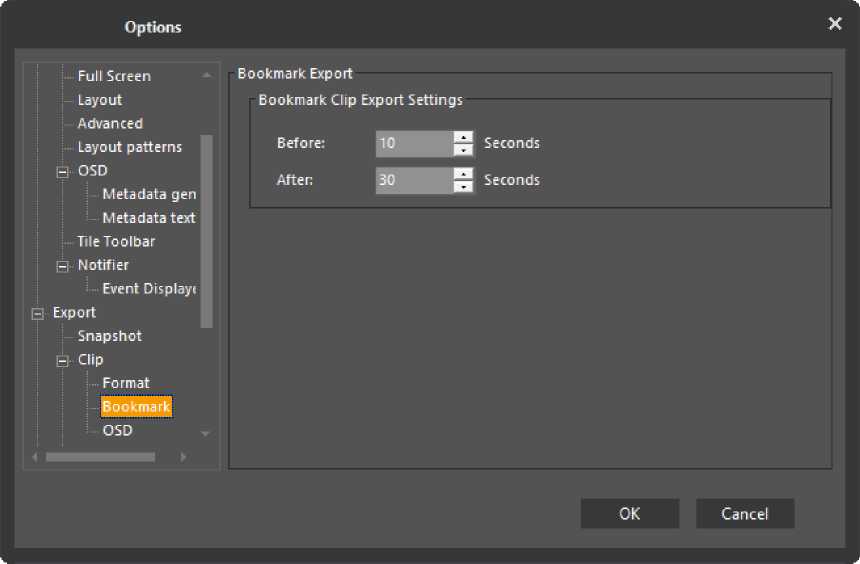Collapse the Clip tree node
The image size is (860, 564).
62,360
